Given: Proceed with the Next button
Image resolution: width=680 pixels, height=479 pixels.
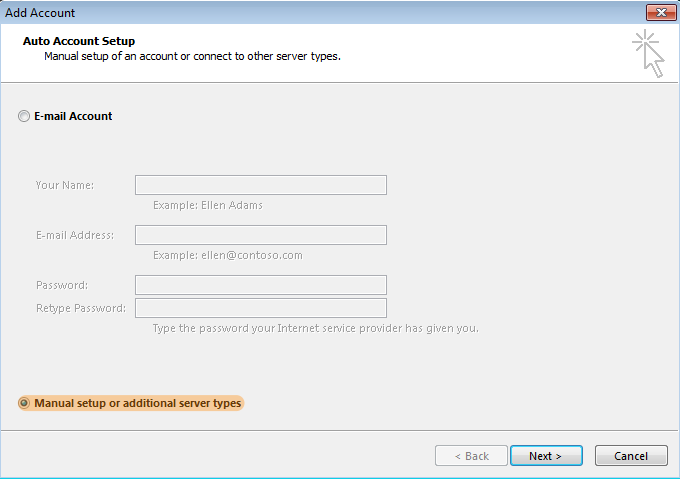Looking at the screenshot, I should point(546,456).
